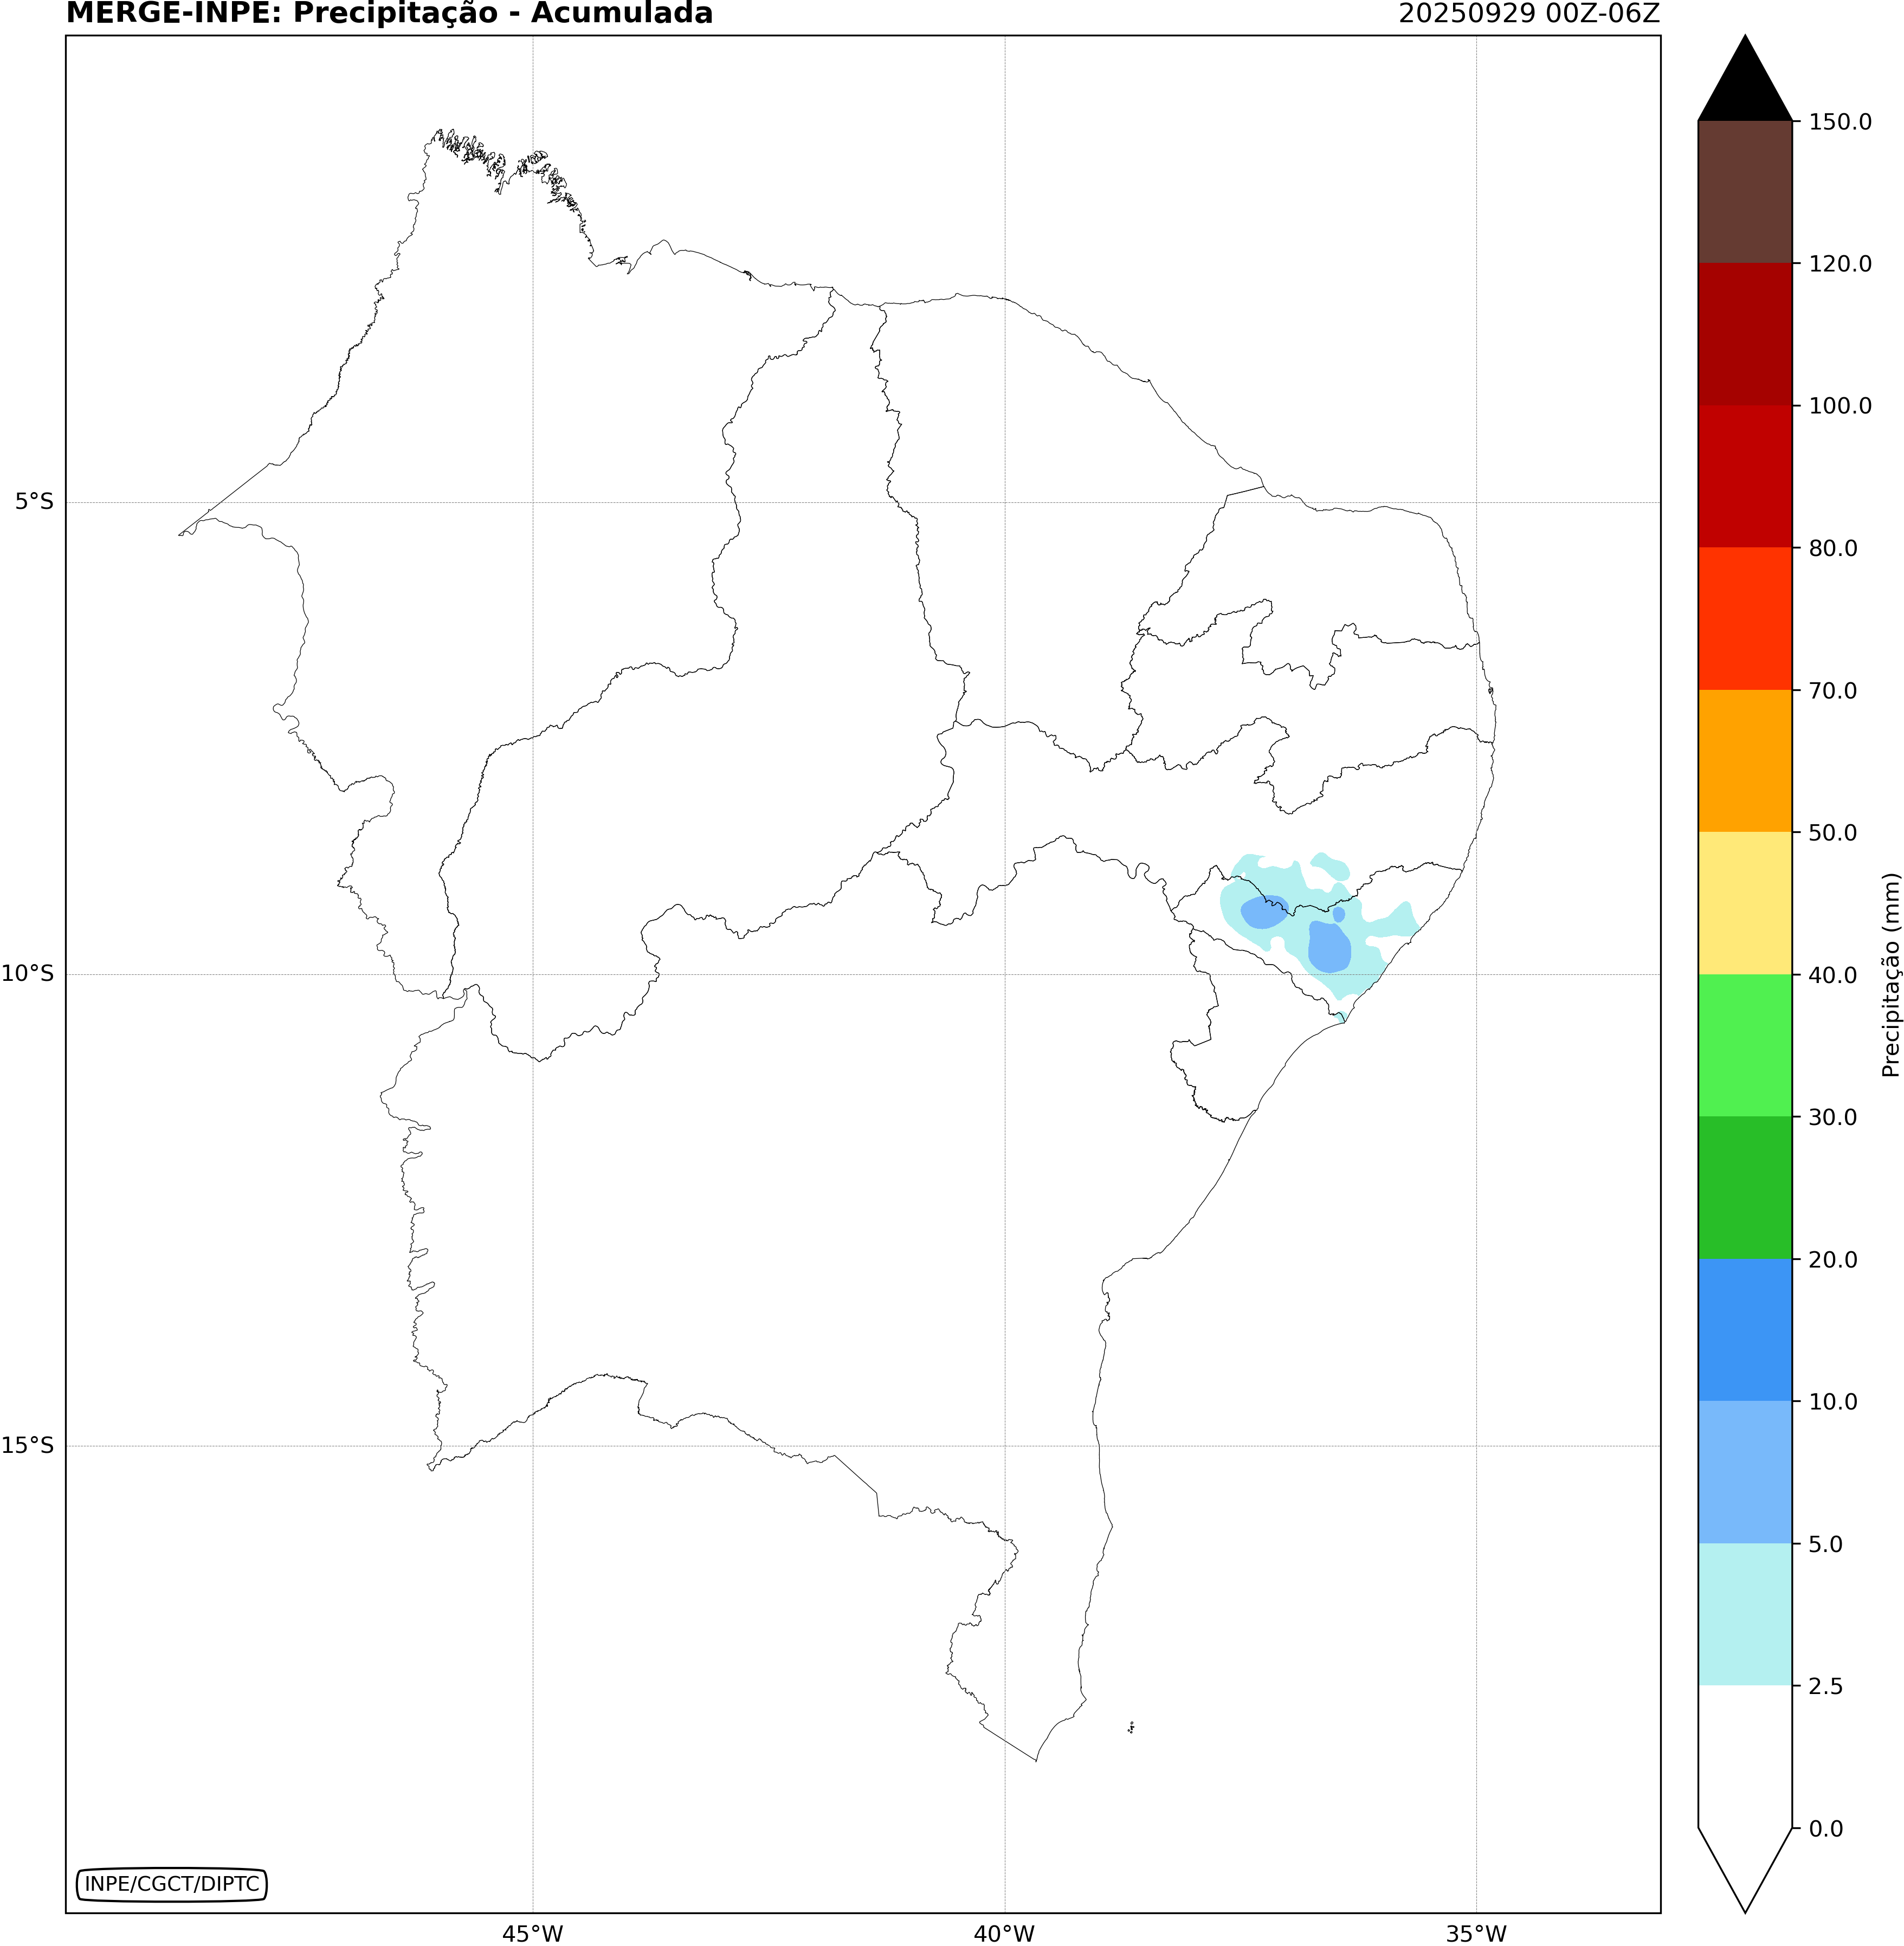Click the brown 120-150 mm colorbar segment
1904x1946 pixels.
(x=1744, y=192)
